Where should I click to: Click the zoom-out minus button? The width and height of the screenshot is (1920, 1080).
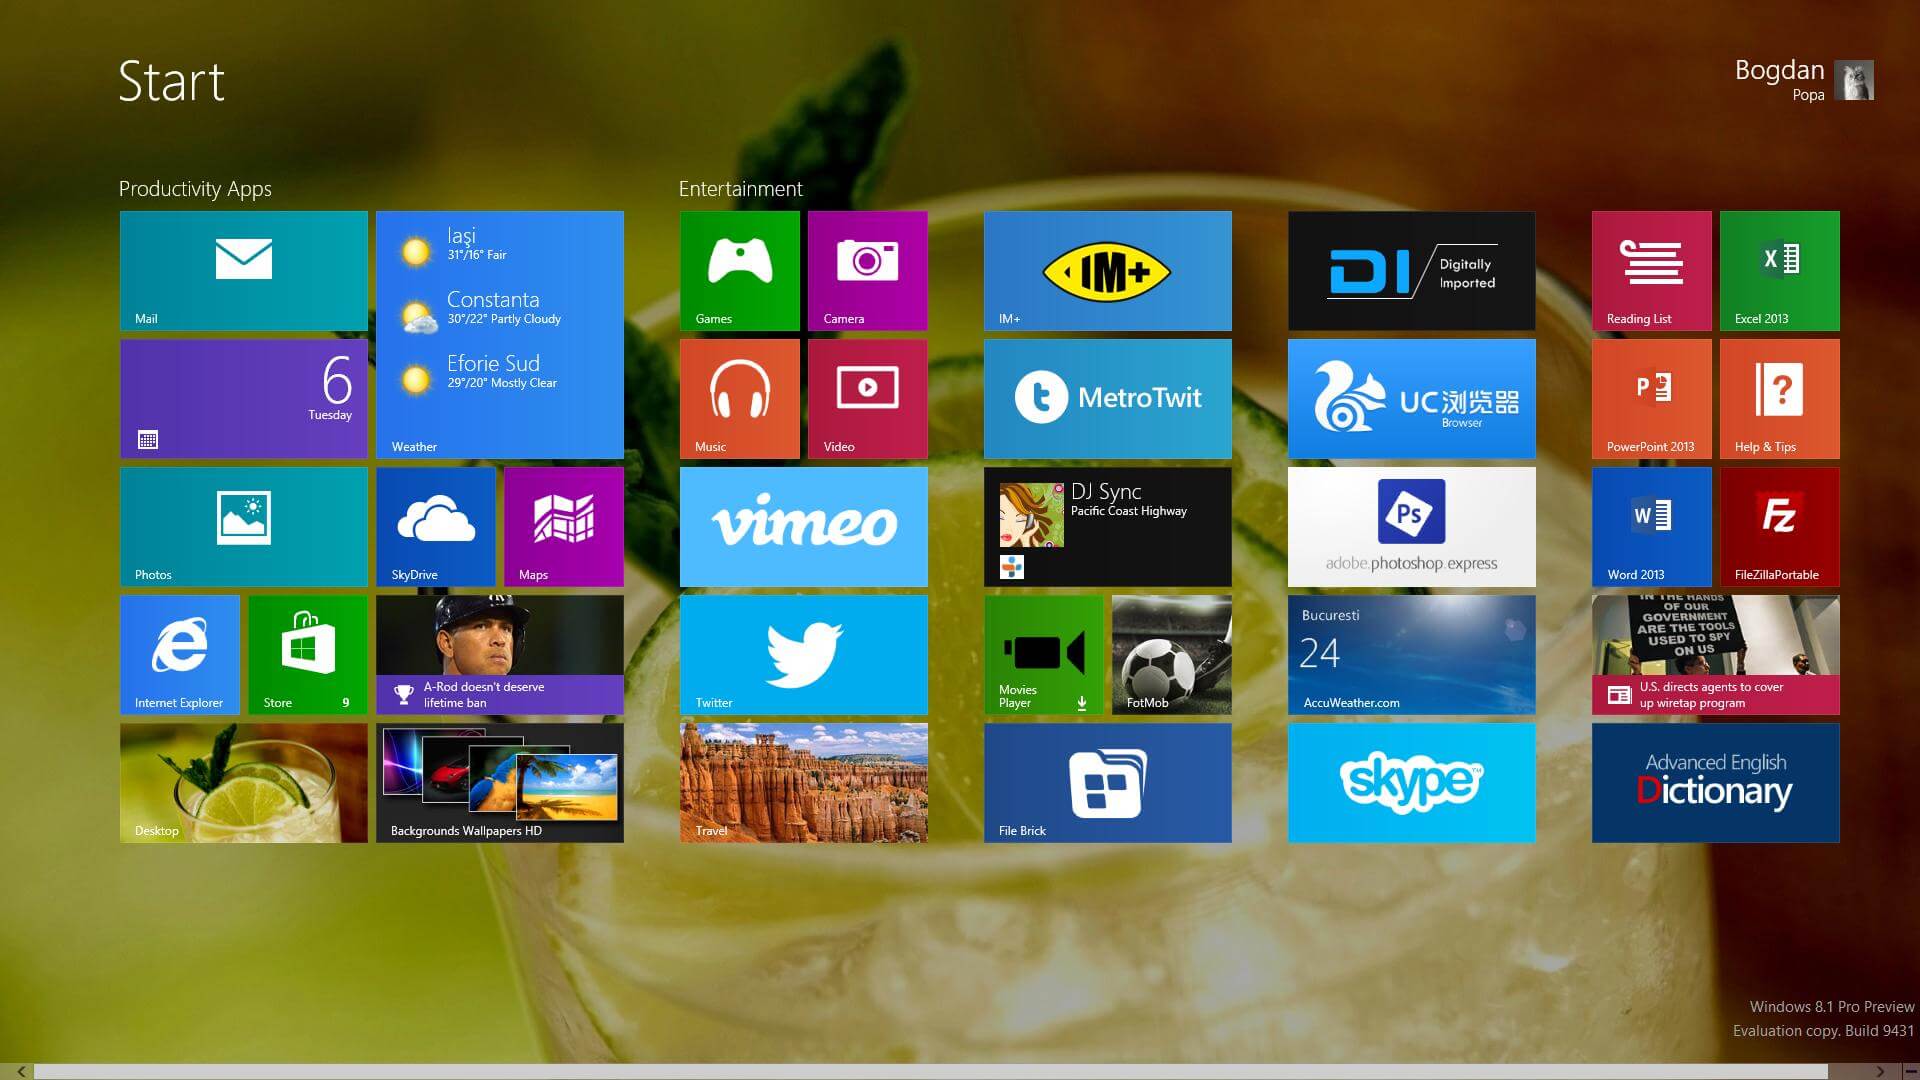pyautogui.click(x=1910, y=1072)
